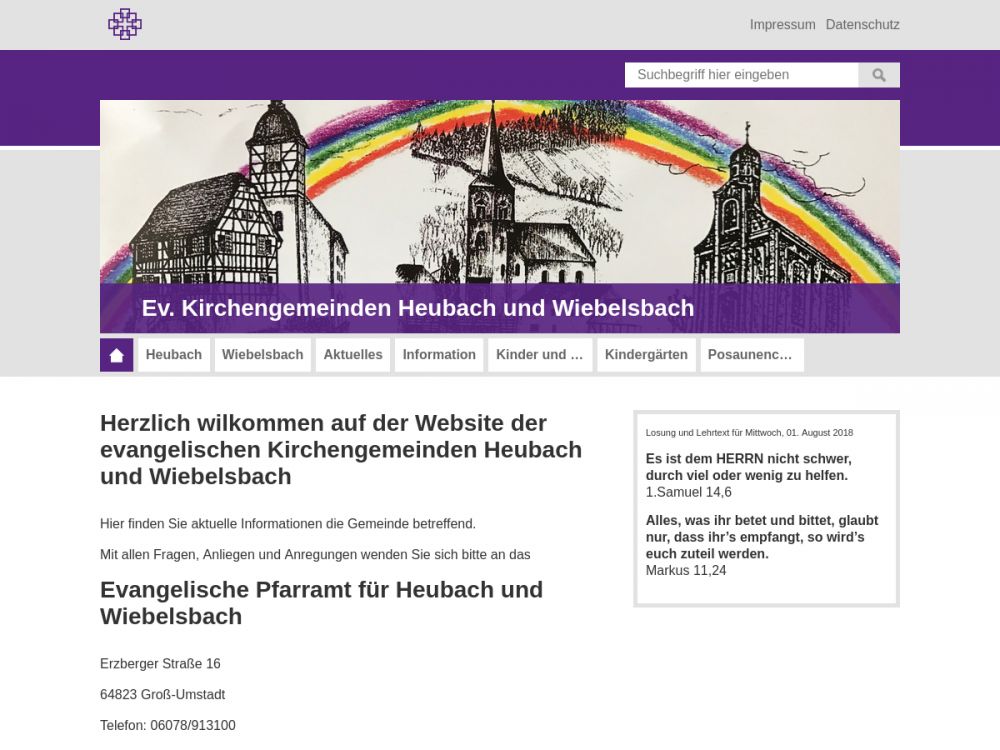The width and height of the screenshot is (1000, 750).
Task: Click the Herzlich wilkommen page heading
Action: (x=340, y=449)
